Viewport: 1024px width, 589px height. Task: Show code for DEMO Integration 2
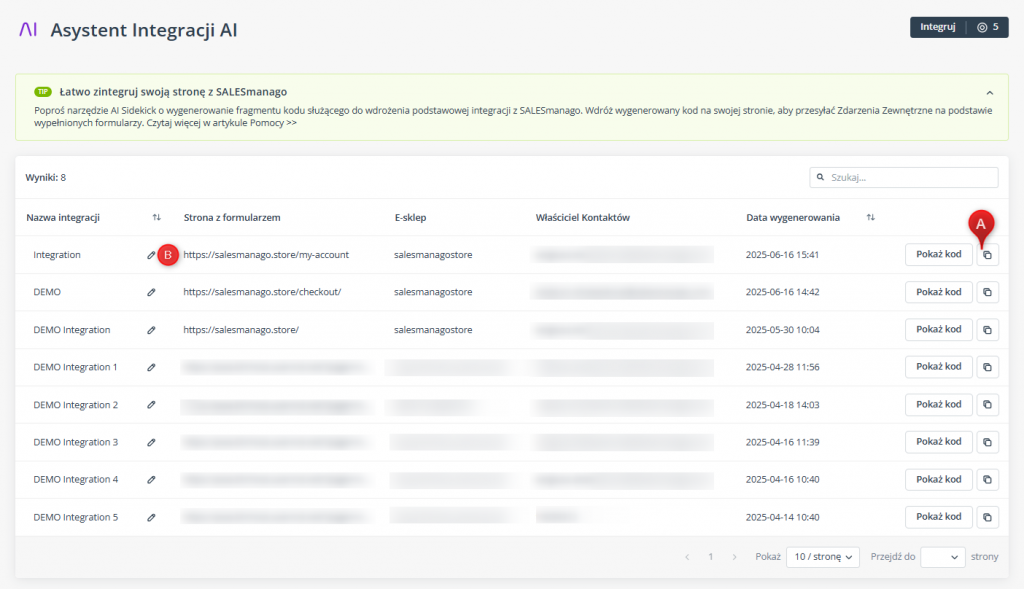pos(938,405)
